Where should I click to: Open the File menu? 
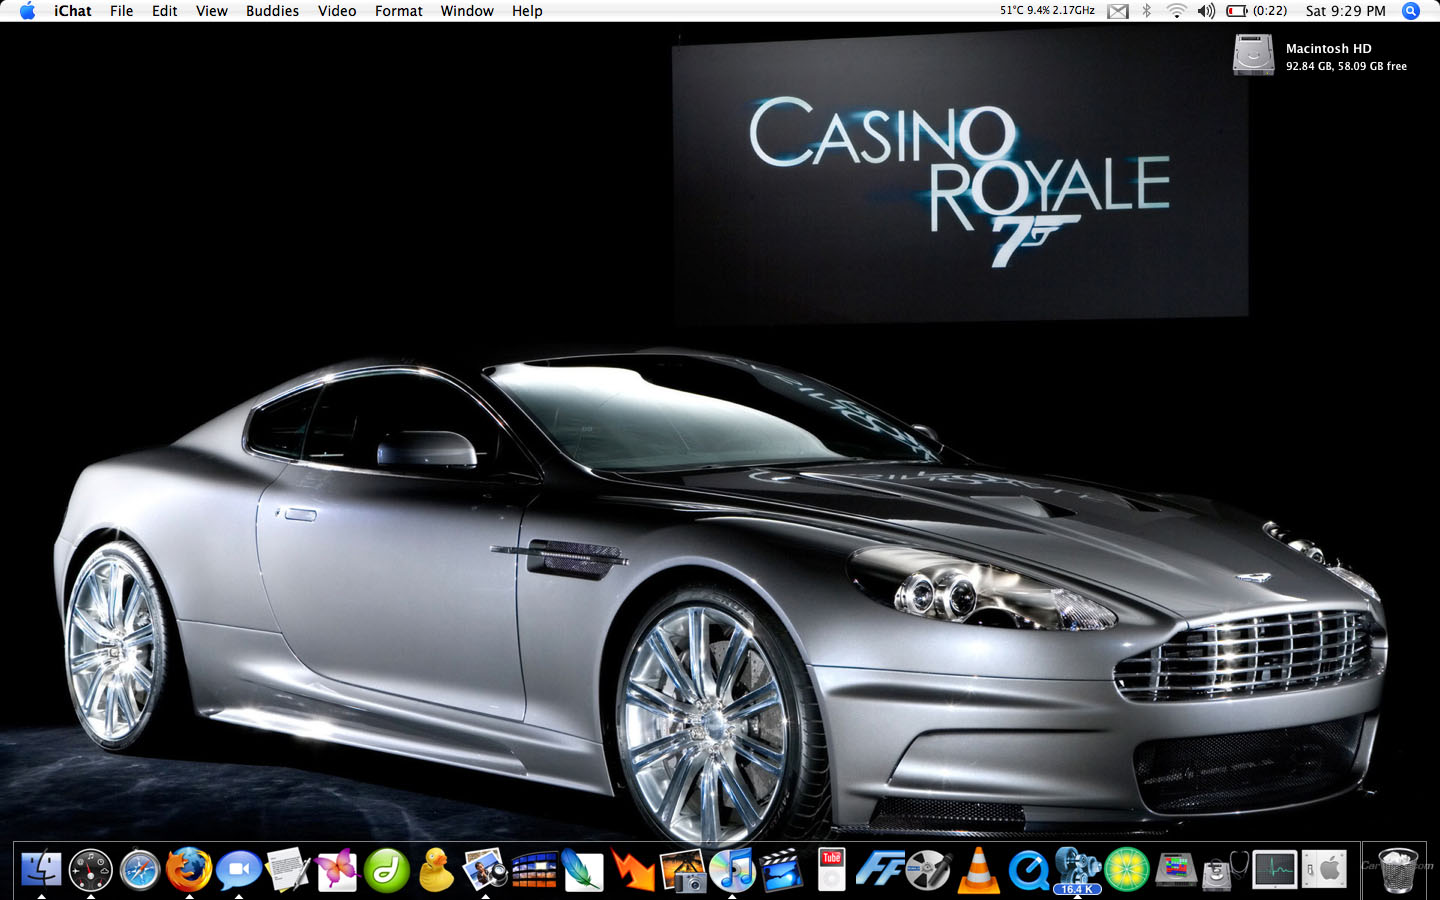(122, 11)
